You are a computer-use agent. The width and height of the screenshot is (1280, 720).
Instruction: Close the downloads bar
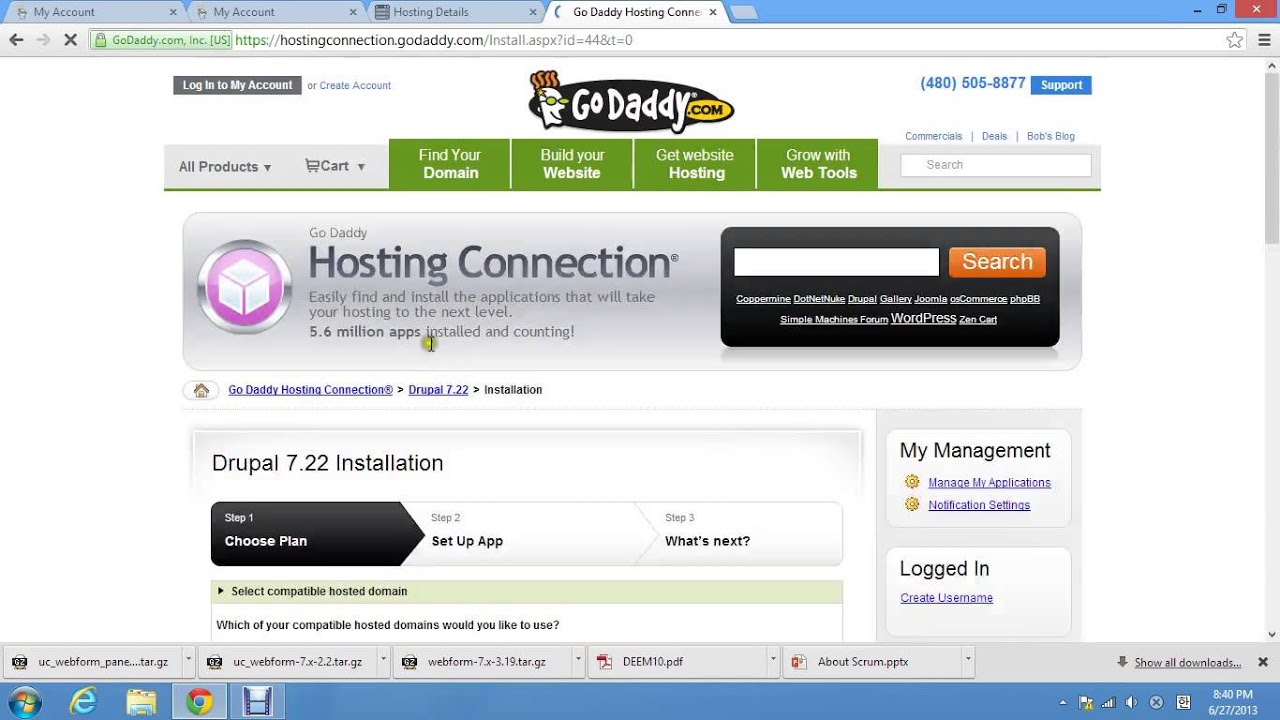[x=1262, y=662]
